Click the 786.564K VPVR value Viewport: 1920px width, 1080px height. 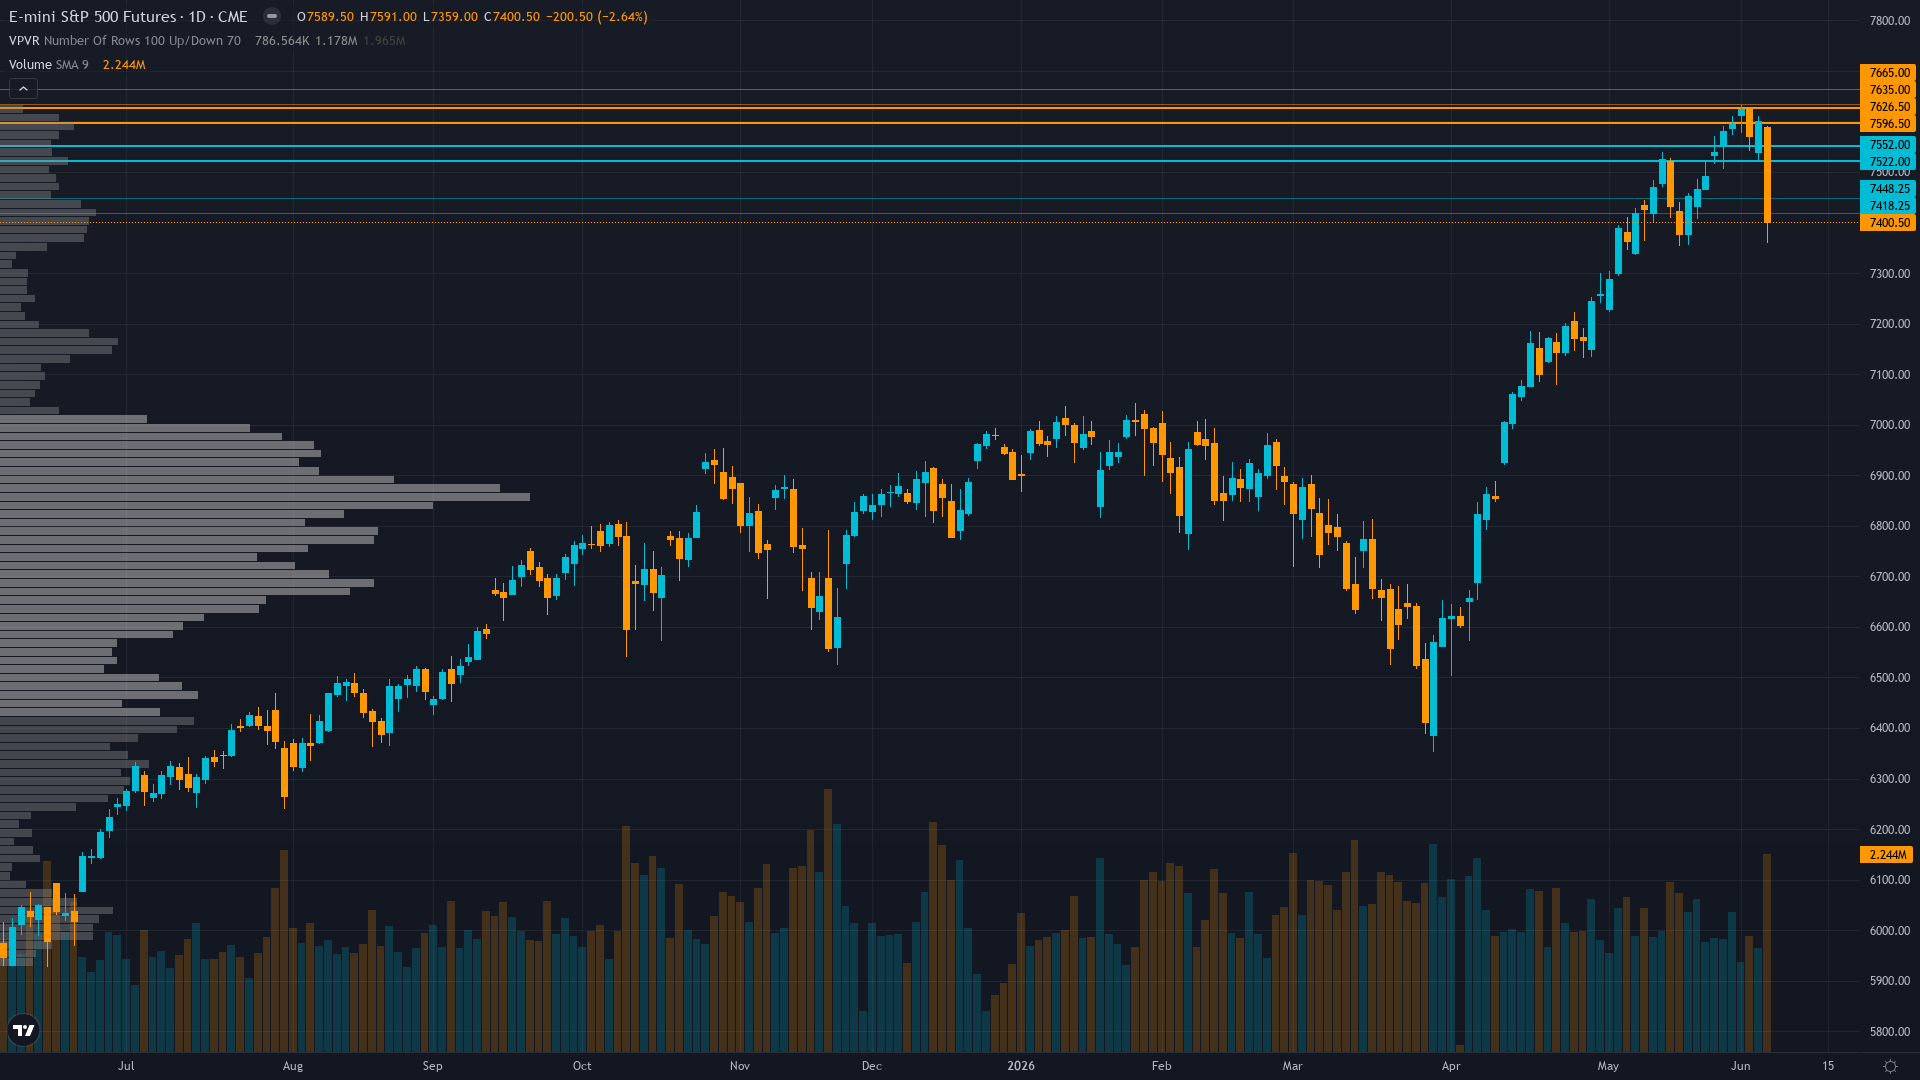[282, 41]
